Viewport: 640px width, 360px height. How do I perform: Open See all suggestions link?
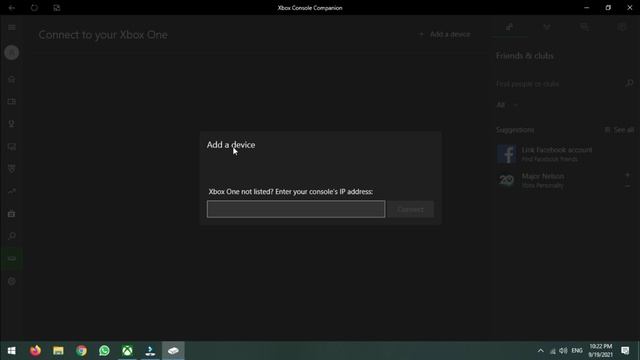pyautogui.click(x=619, y=130)
